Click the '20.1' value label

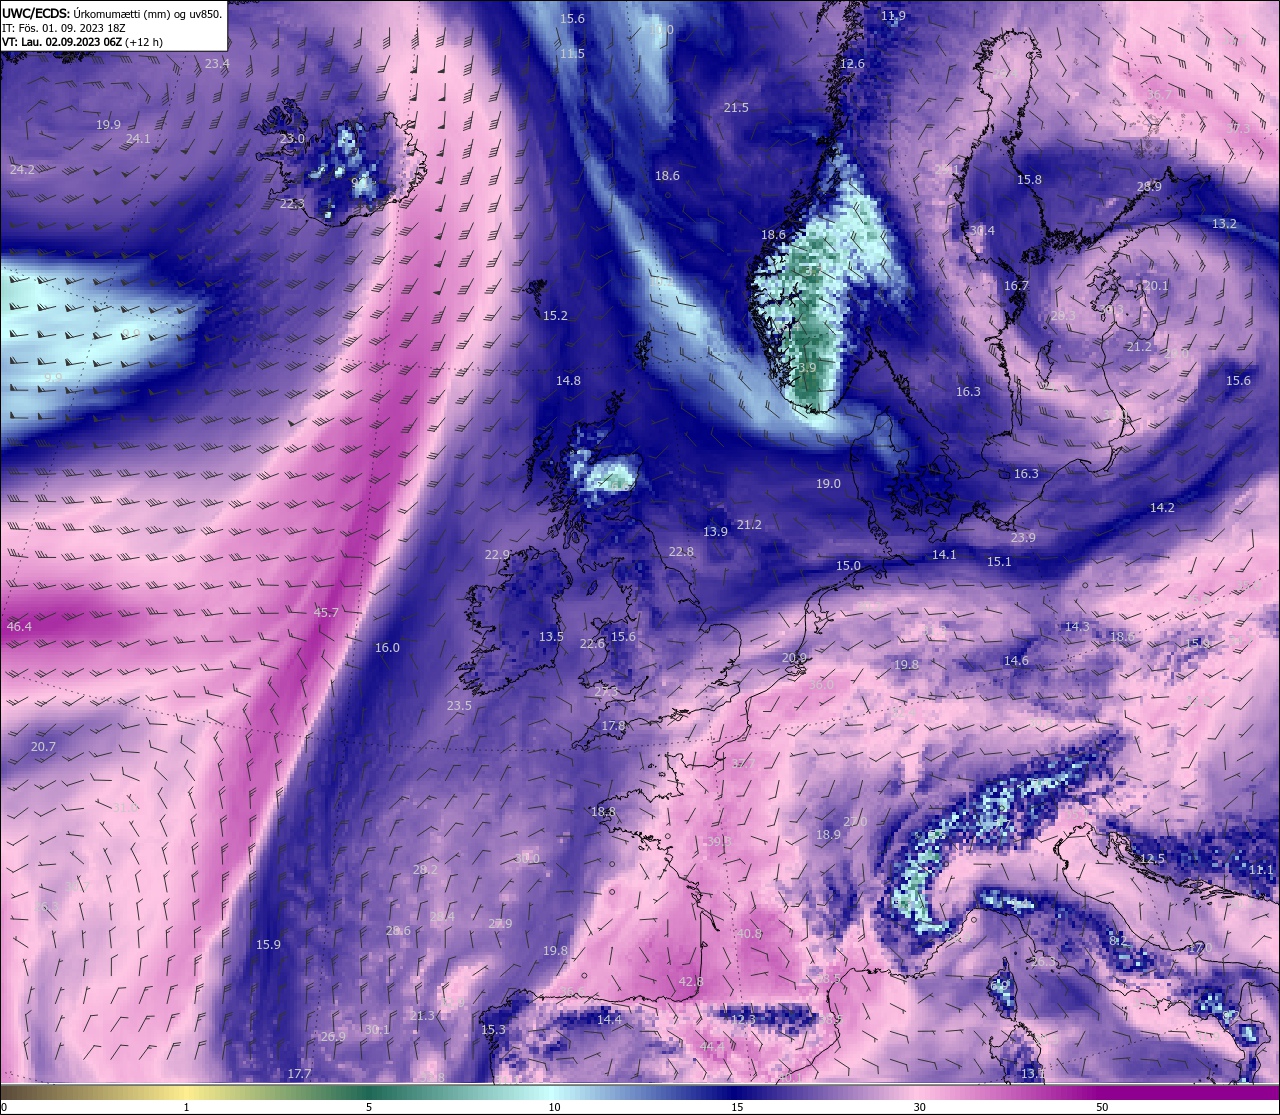click(1156, 286)
